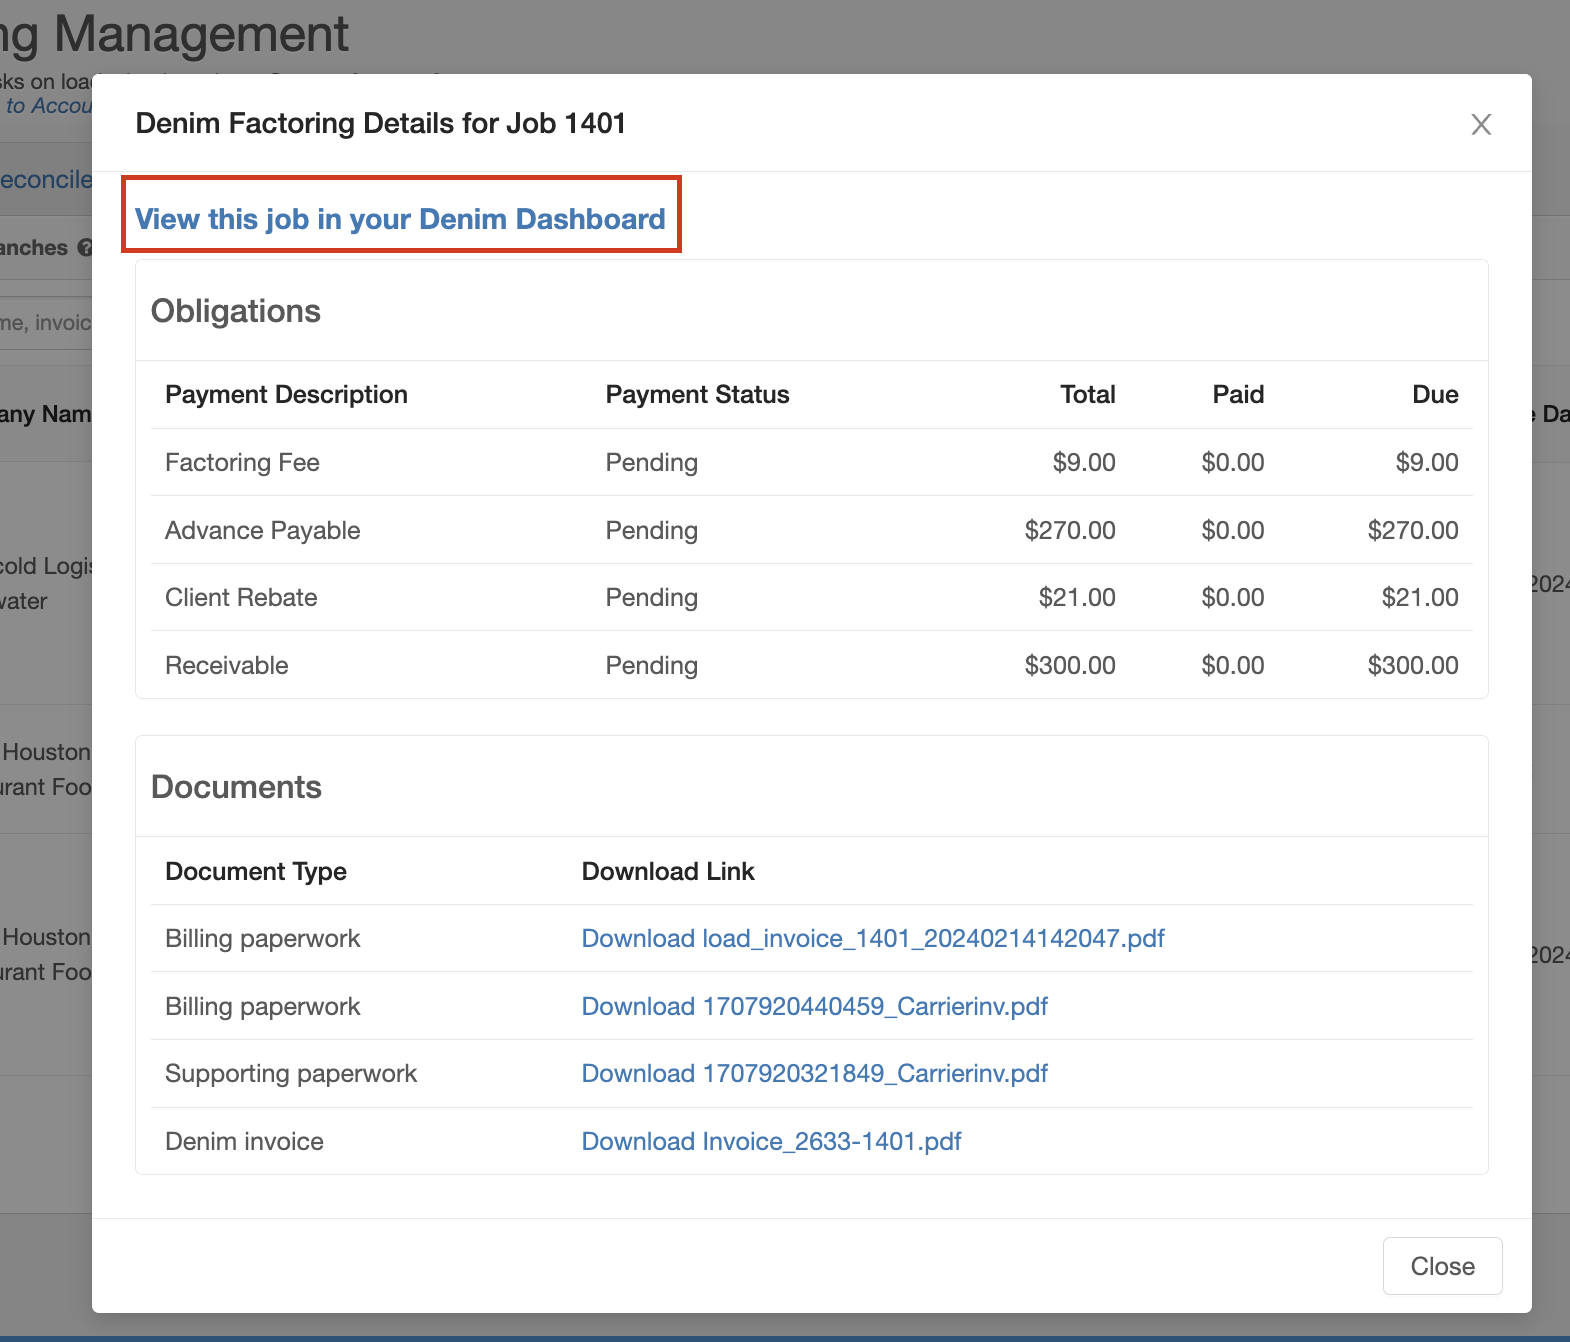Click the Due column header
1570x1342 pixels.
pos(1435,394)
